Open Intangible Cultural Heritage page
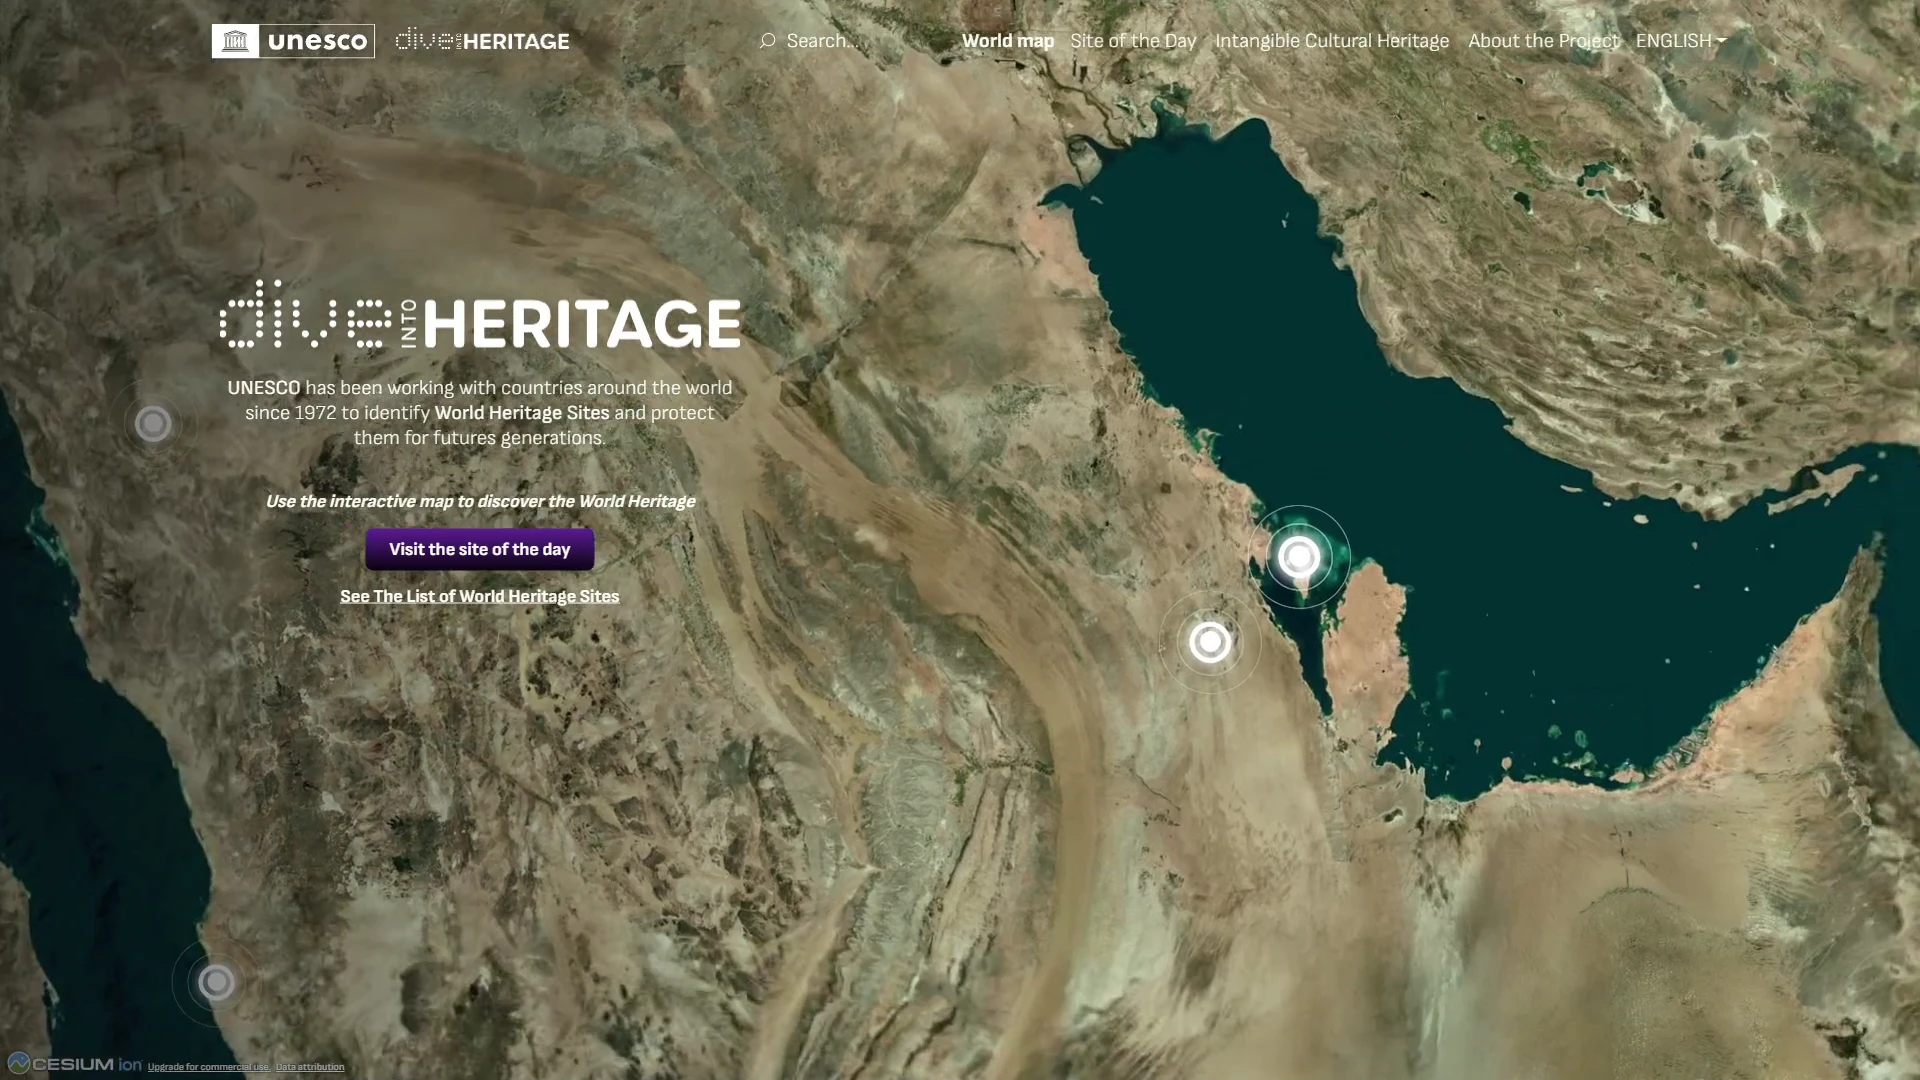The image size is (1920, 1080). [x=1331, y=41]
